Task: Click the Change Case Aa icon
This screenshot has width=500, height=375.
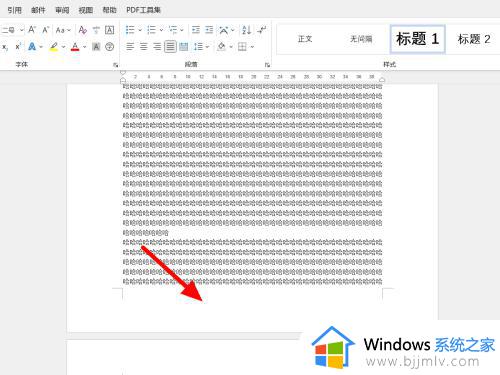Action: pos(60,30)
